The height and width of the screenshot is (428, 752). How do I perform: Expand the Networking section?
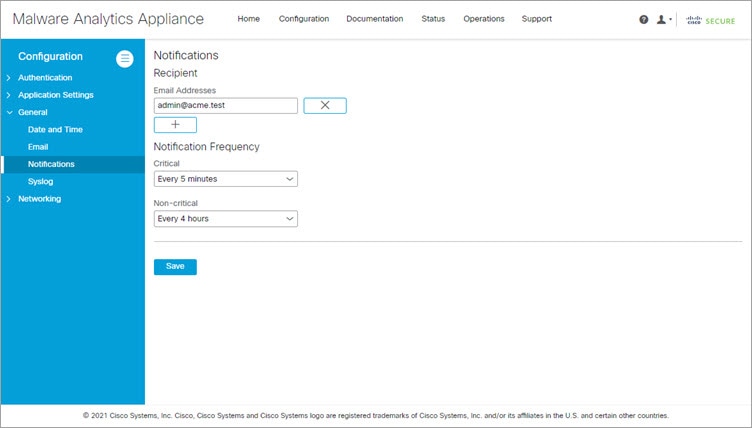coord(39,199)
